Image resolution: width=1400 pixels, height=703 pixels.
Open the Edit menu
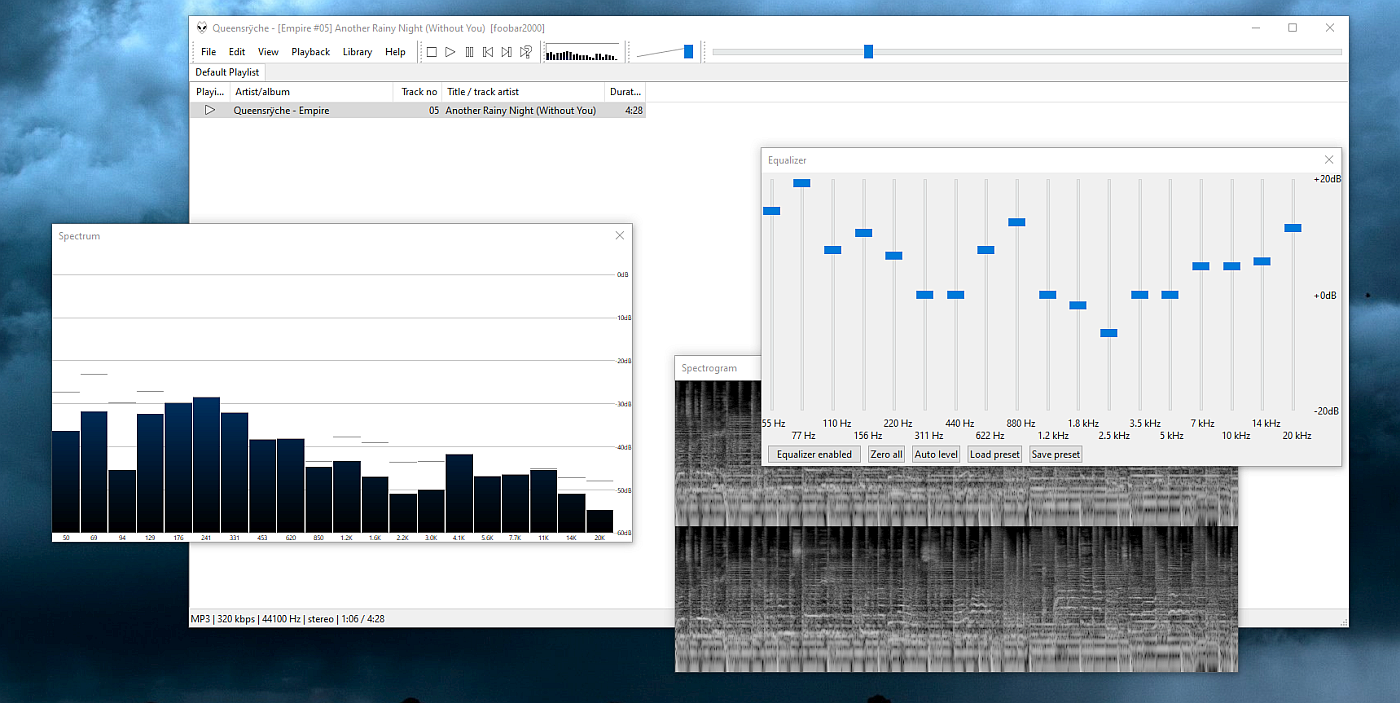pos(237,52)
